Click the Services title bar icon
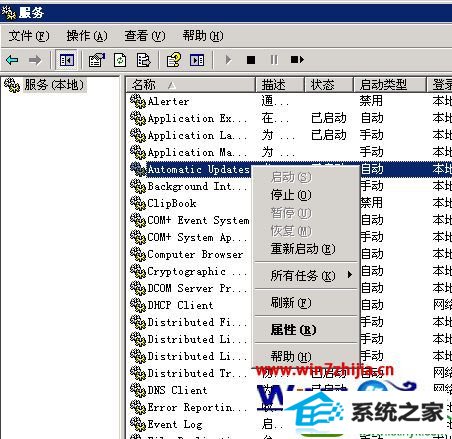452x439 pixels. click(x=9, y=13)
